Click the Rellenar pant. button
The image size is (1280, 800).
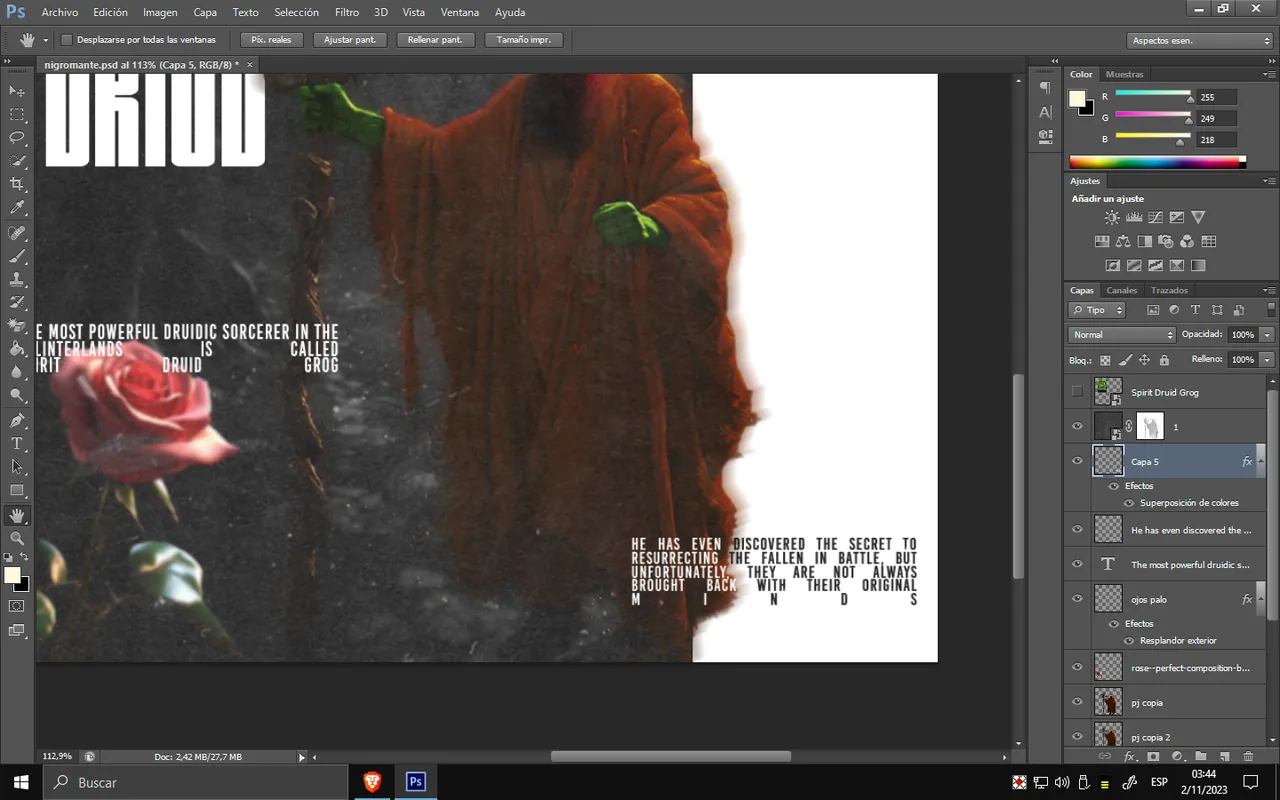click(x=435, y=40)
